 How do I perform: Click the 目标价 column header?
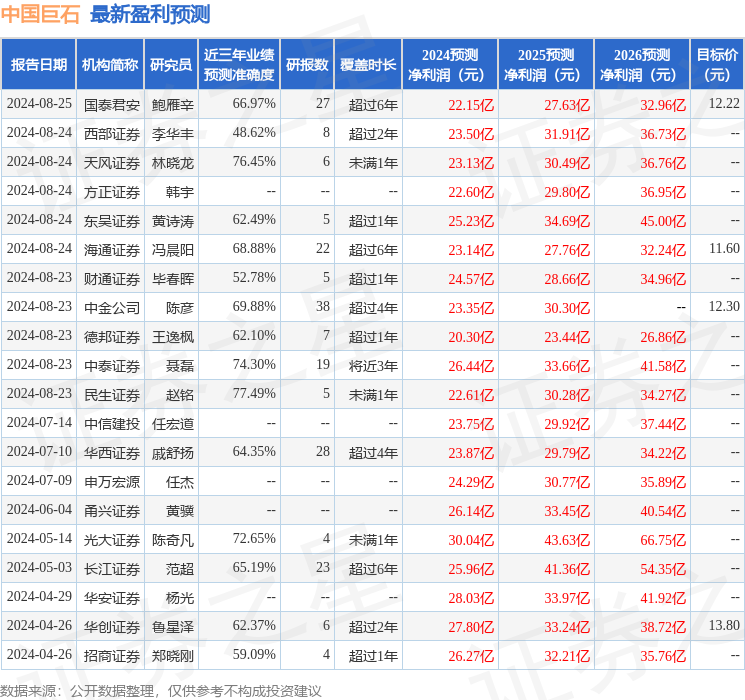point(717,65)
